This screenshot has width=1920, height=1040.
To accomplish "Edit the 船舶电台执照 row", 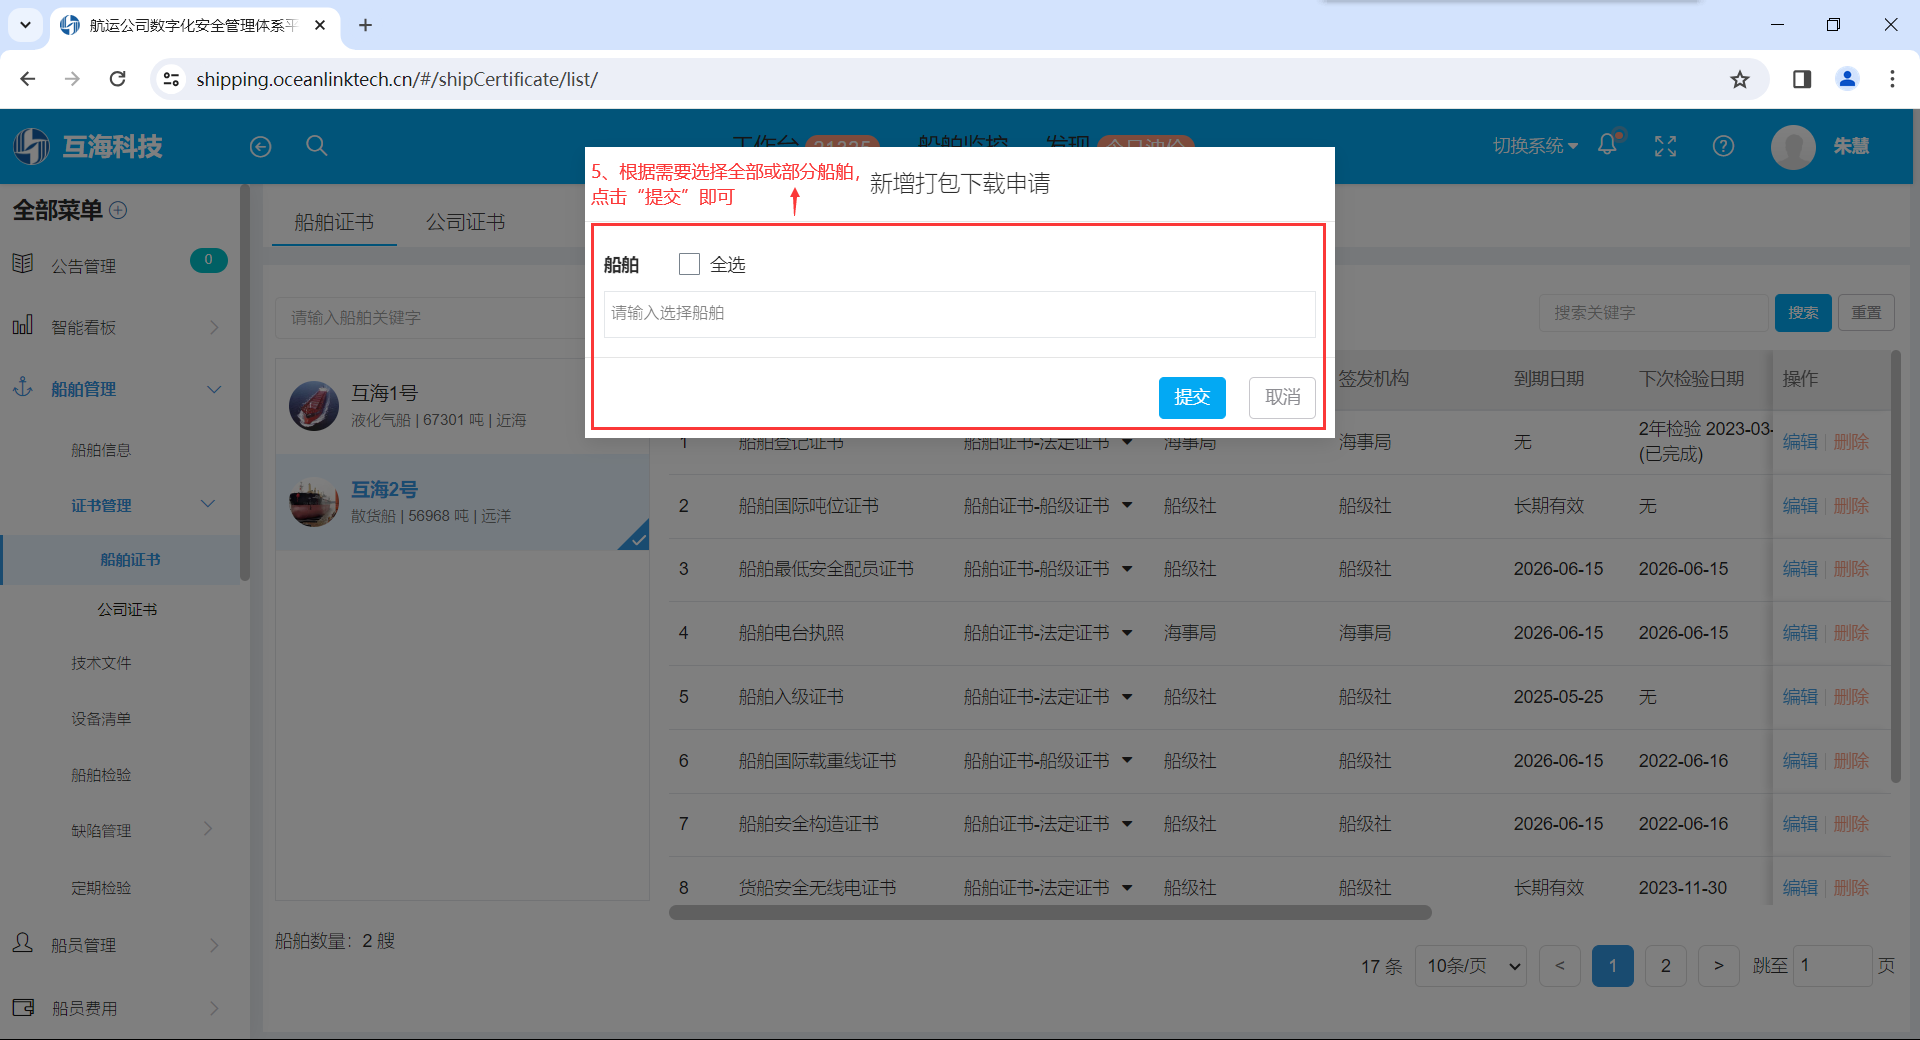I will [x=1800, y=633].
